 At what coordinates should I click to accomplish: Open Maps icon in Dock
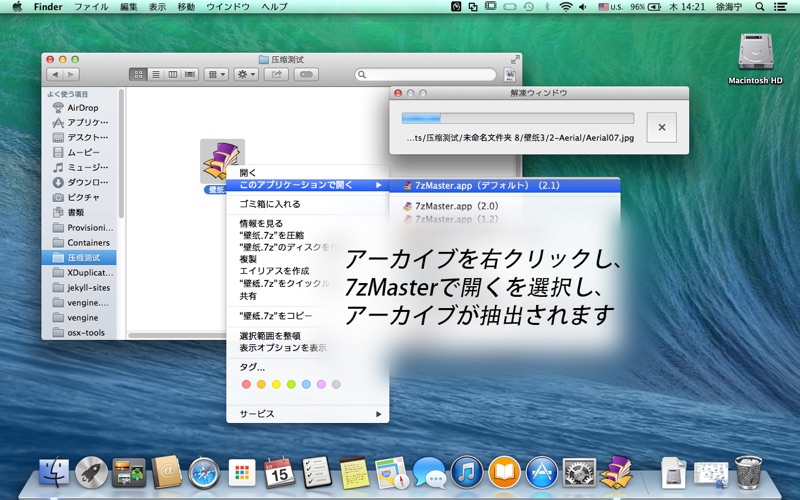click(392, 473)
